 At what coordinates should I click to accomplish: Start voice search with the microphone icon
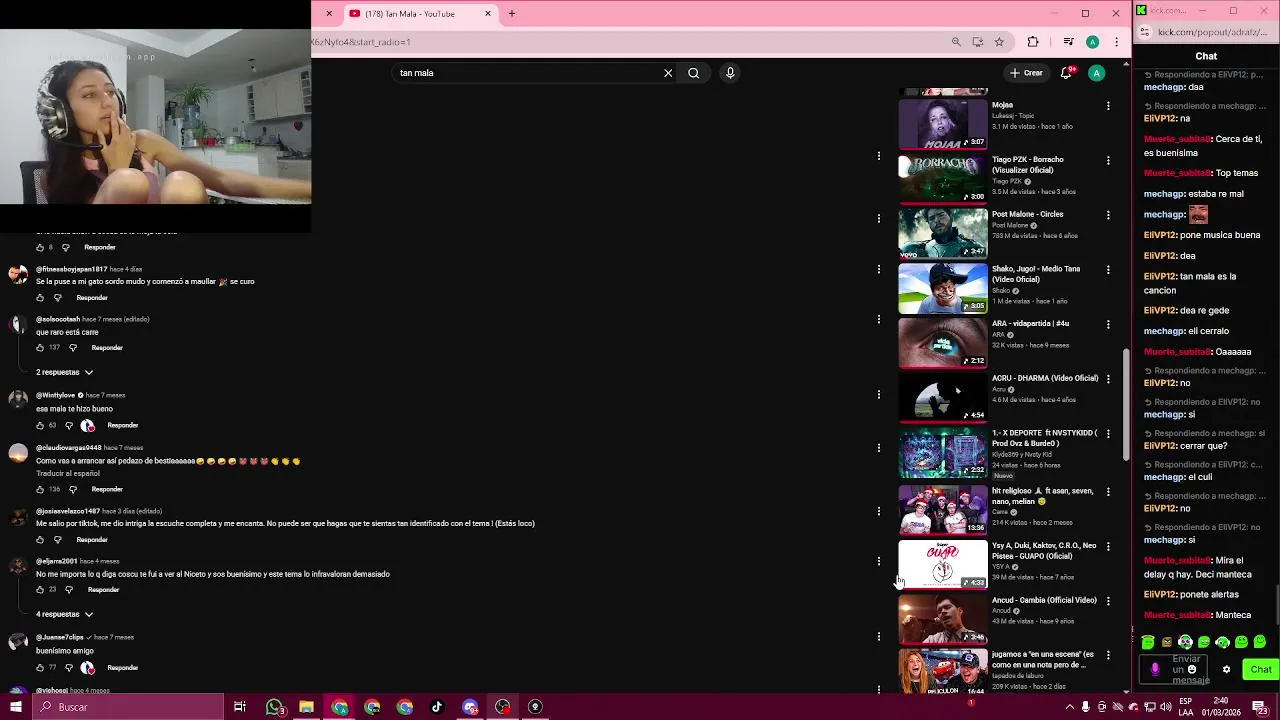coord(730,73)
